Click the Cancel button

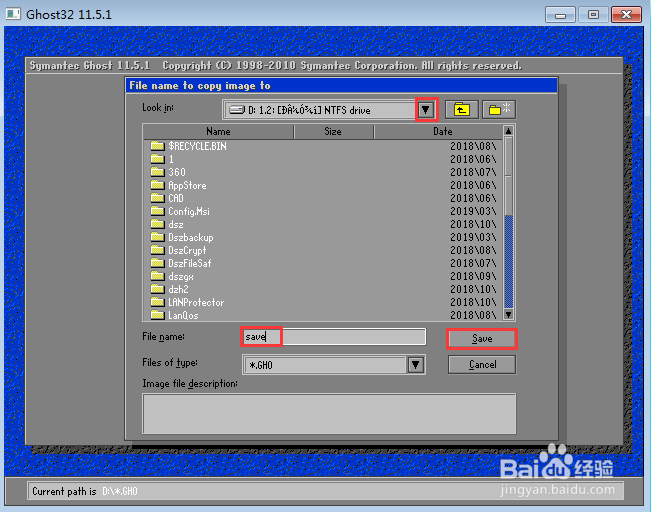click(x=482, y=365)
